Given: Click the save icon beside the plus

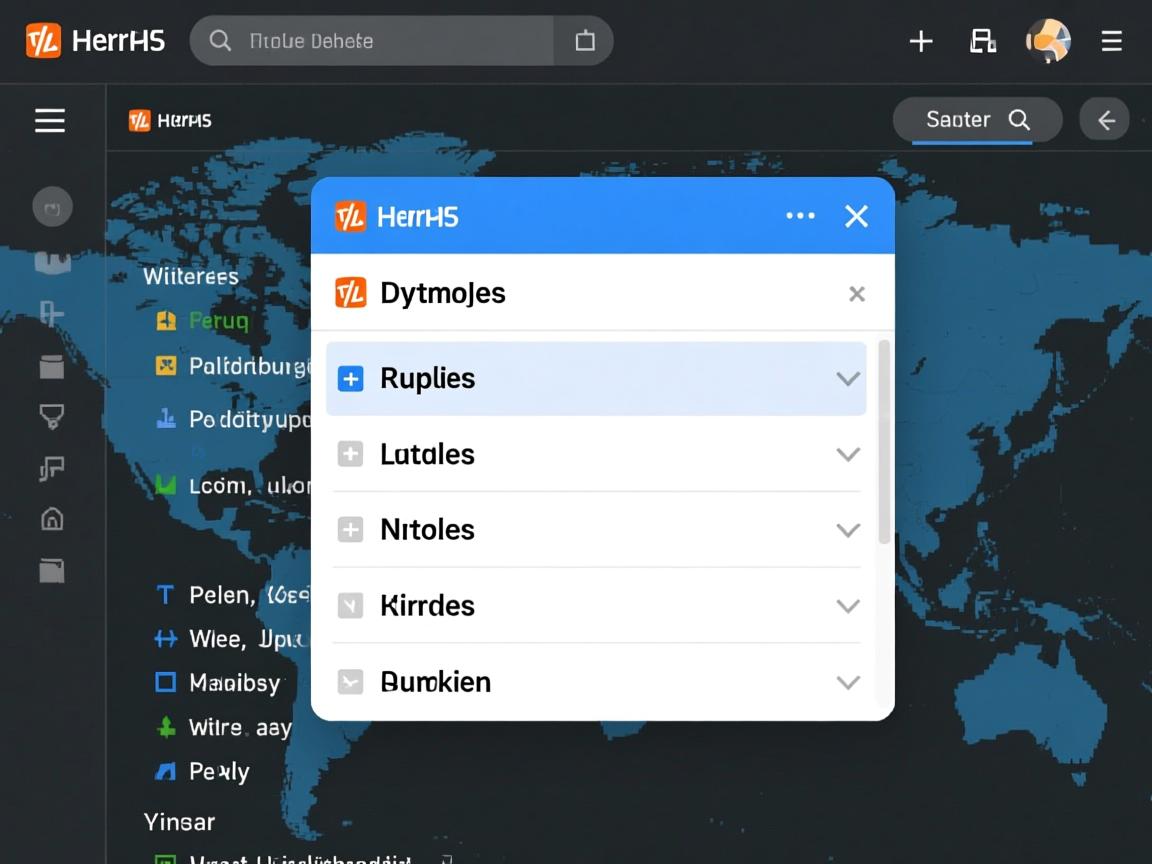Looking at the screenshot, I should [982, 41].
